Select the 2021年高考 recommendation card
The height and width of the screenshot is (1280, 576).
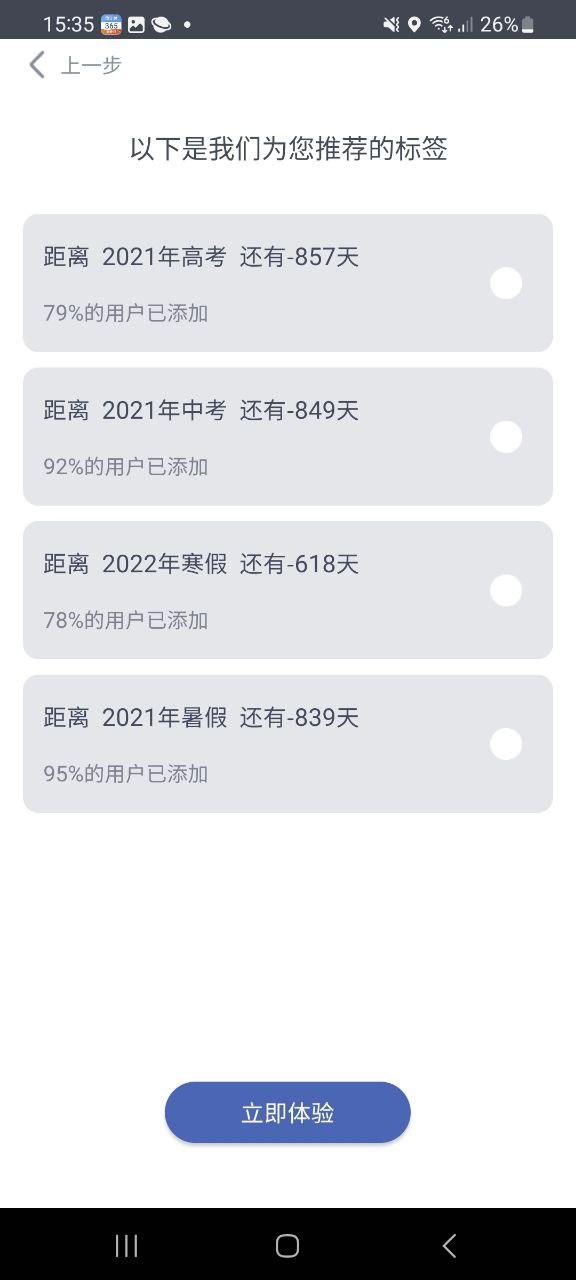pos(250,283)
